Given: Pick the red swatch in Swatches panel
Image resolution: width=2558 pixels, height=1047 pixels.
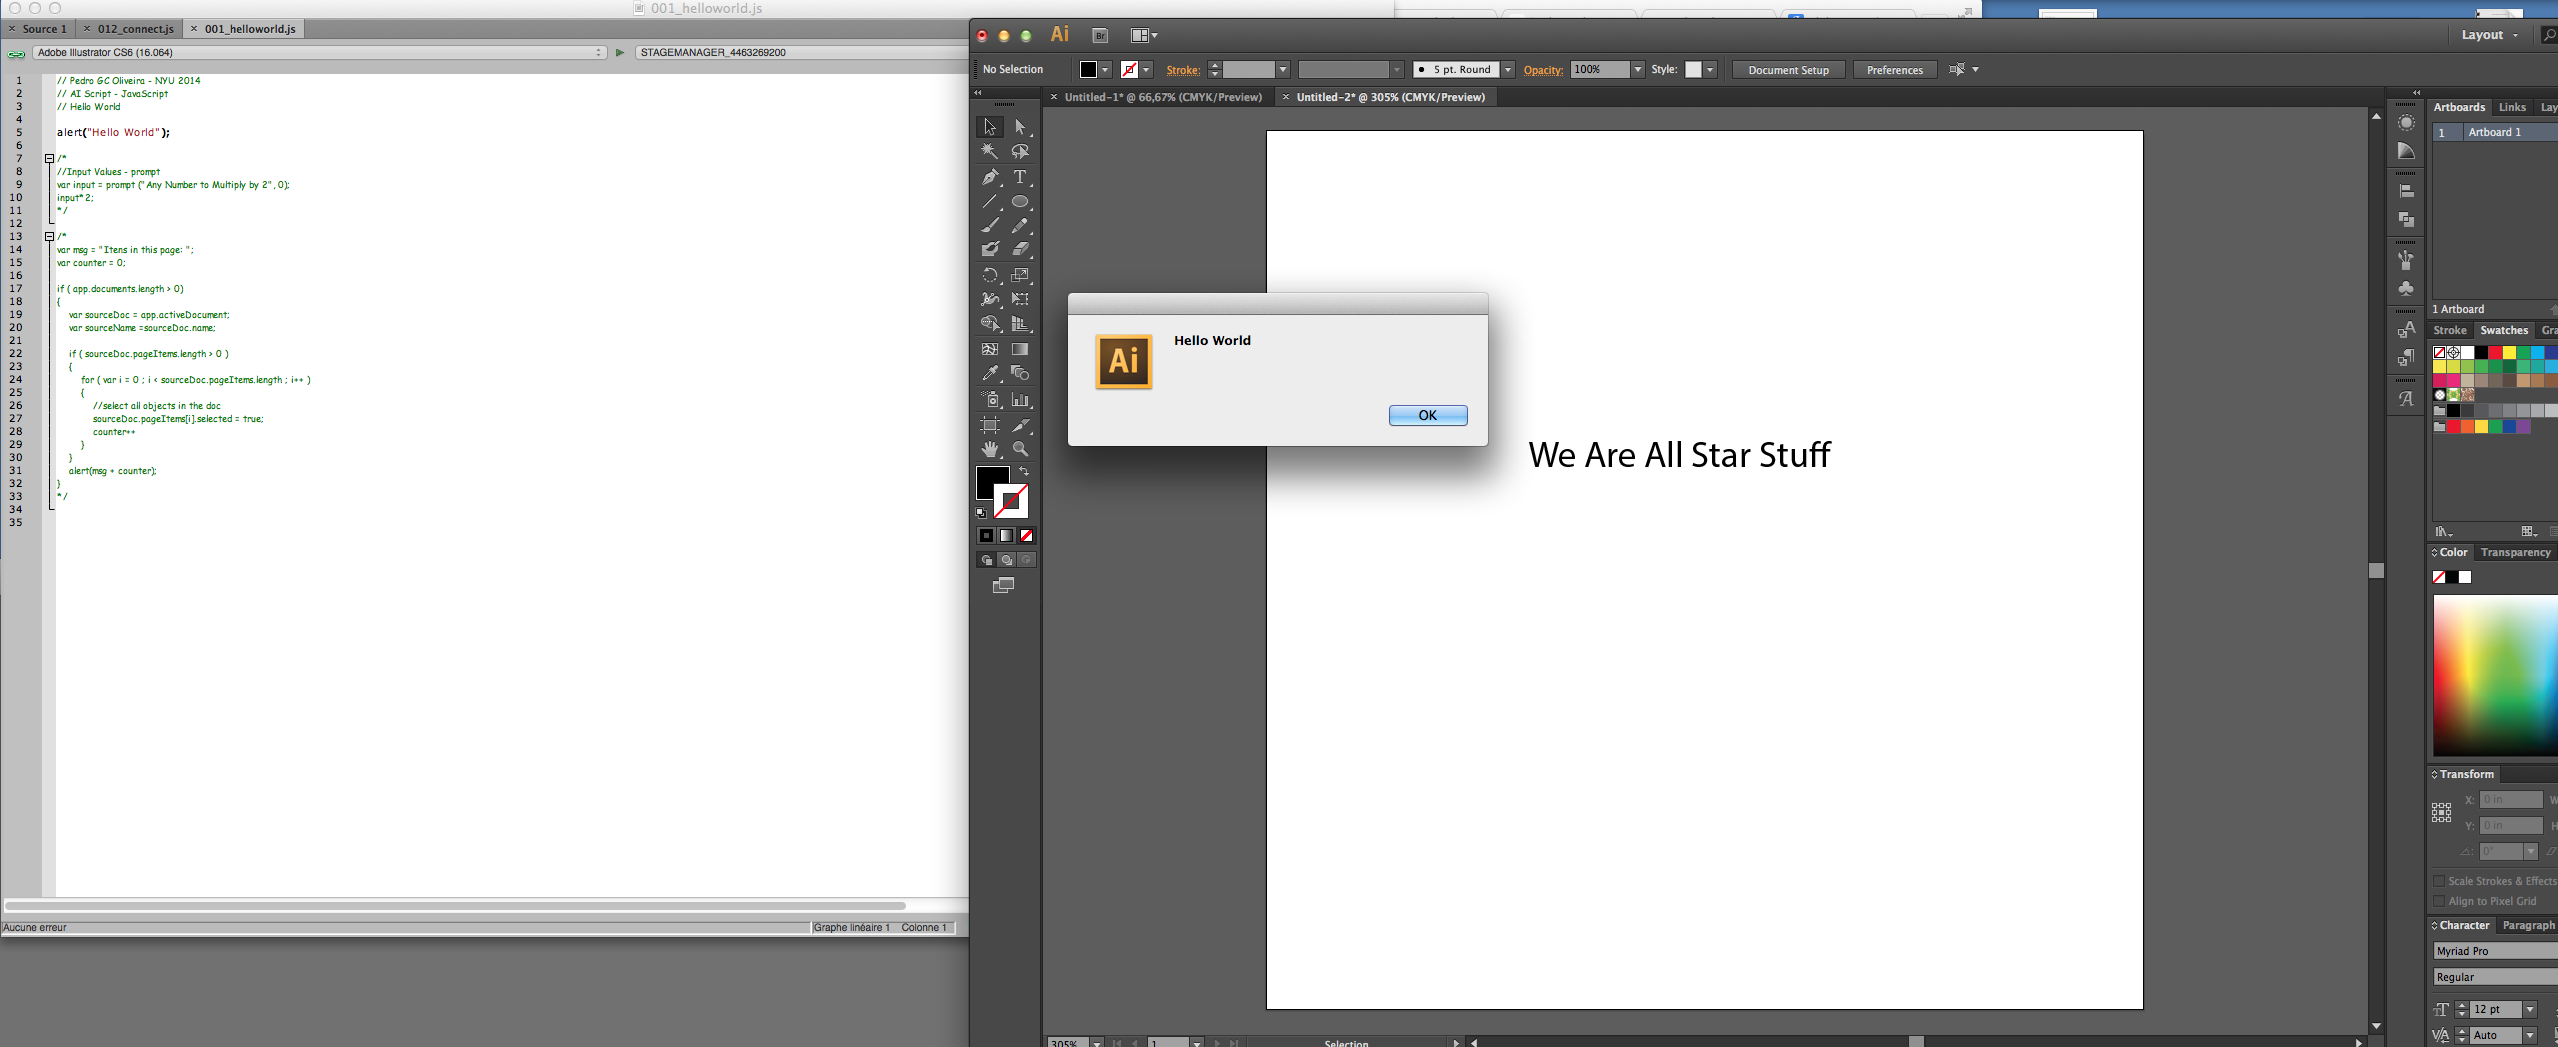Looking at the screenshot, I should 2495,352.
